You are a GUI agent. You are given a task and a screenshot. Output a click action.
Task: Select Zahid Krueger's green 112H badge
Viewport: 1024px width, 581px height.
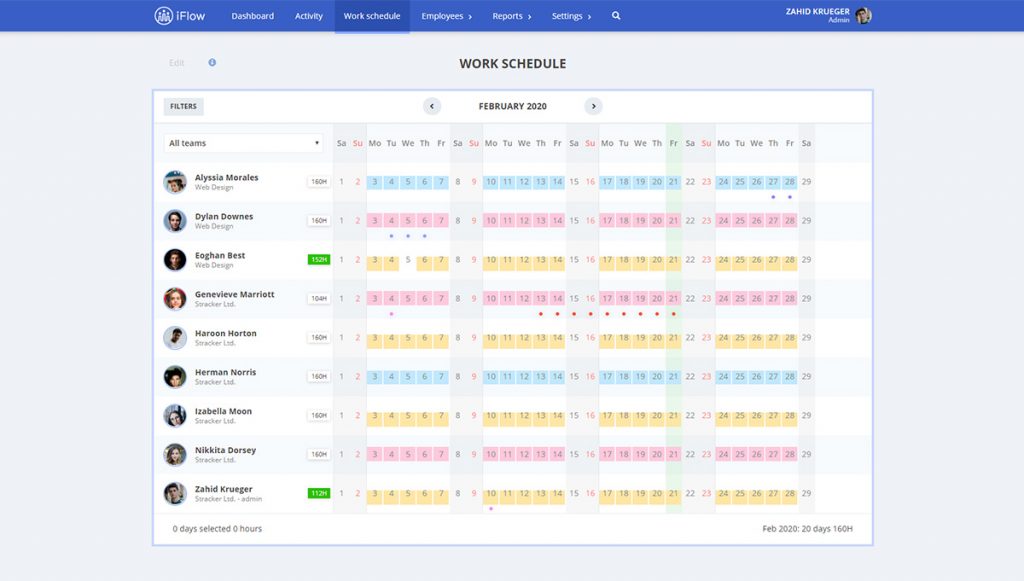[x=319, y=493]
